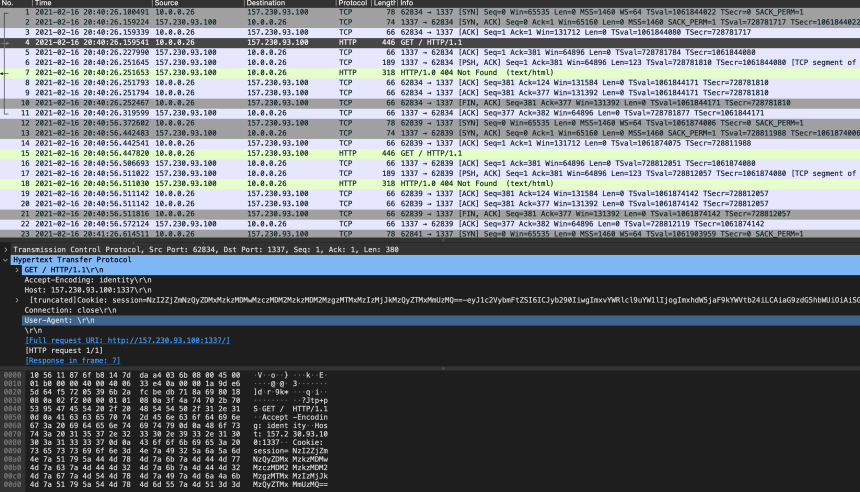The height and width of the screenshot is (492, 860).
Task: Jump to Response in frame: 7 link
Action: pyautogui.click(x=72, y=360)
